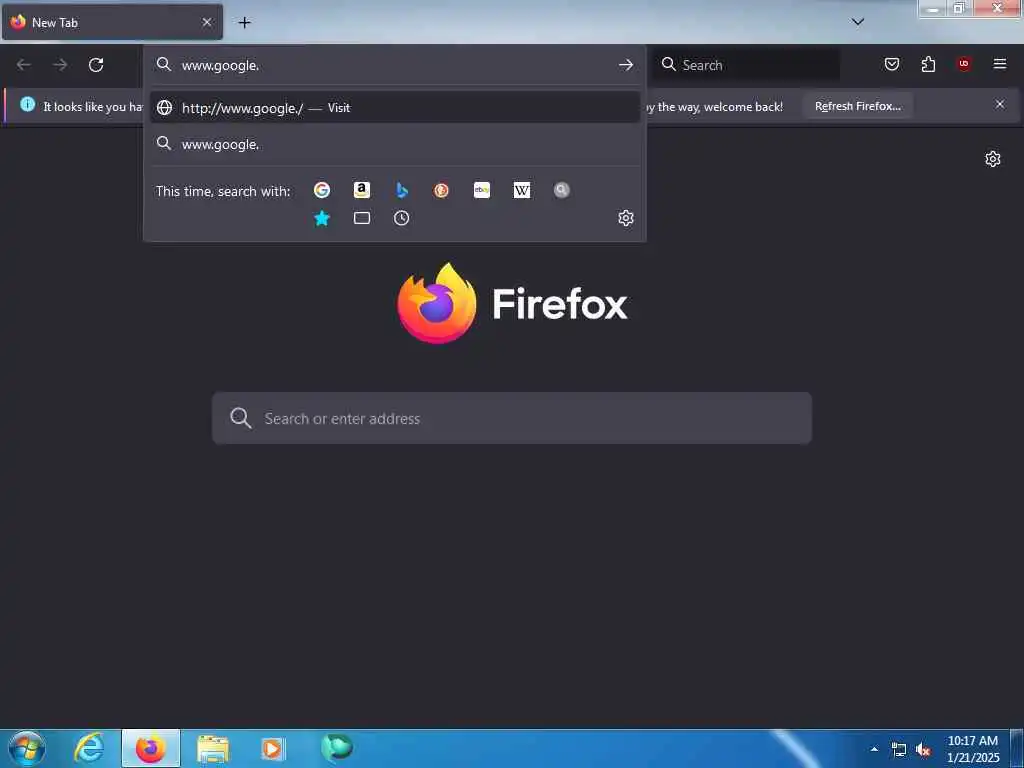Select the www.google. search suggestion
The height and width of the screenshot is (768, 1024).
(394, 144)
